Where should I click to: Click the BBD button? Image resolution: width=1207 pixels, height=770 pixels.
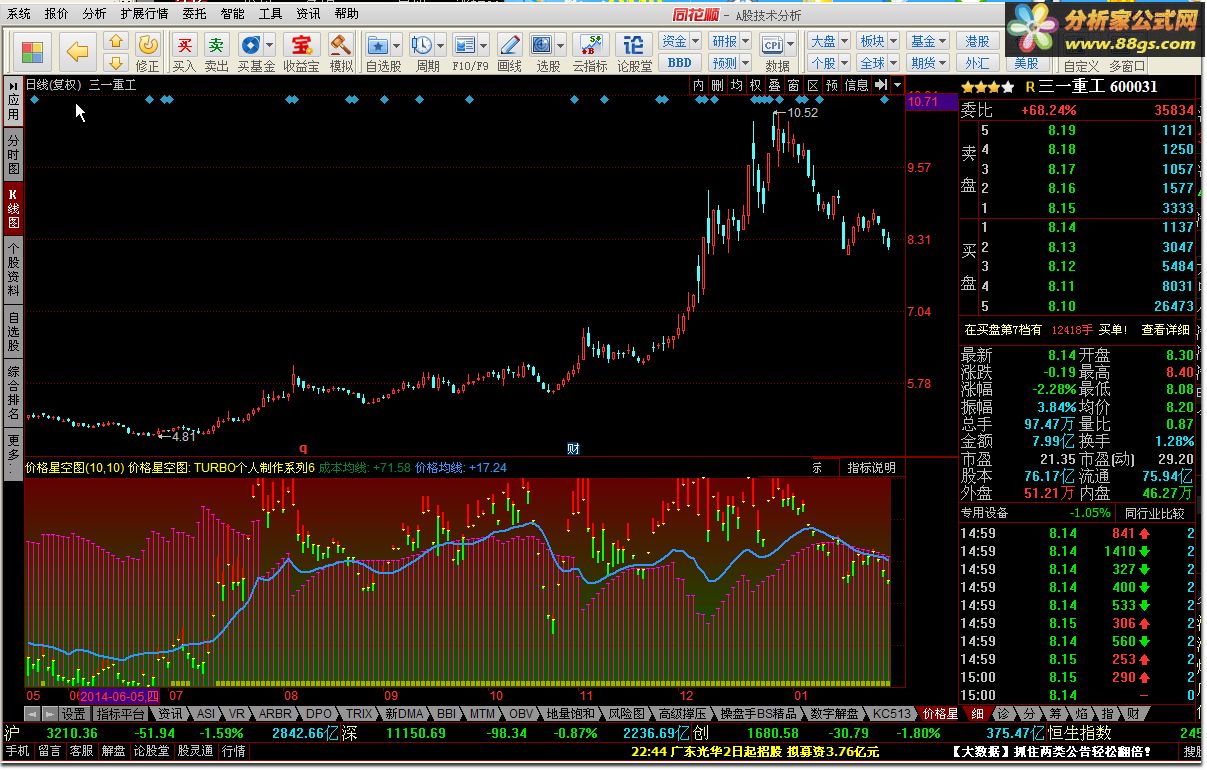click(x=679, y=62)
